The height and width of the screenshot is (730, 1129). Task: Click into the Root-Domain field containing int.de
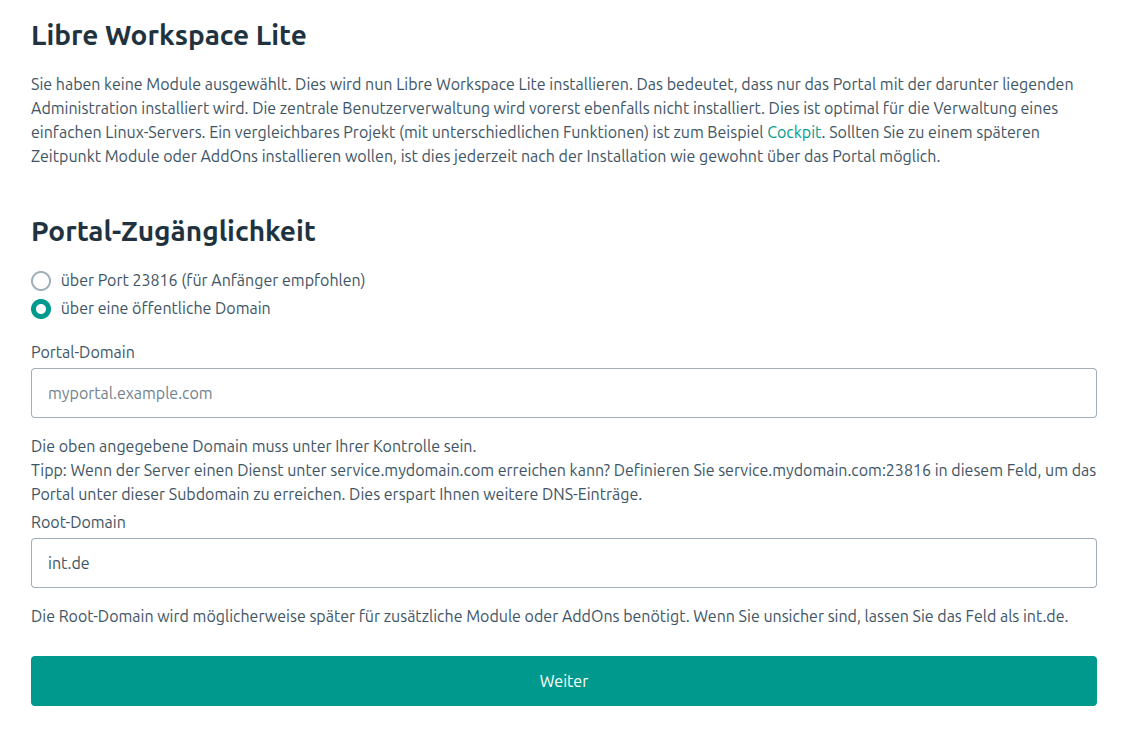pyautogui.click(x=563, y=563)
